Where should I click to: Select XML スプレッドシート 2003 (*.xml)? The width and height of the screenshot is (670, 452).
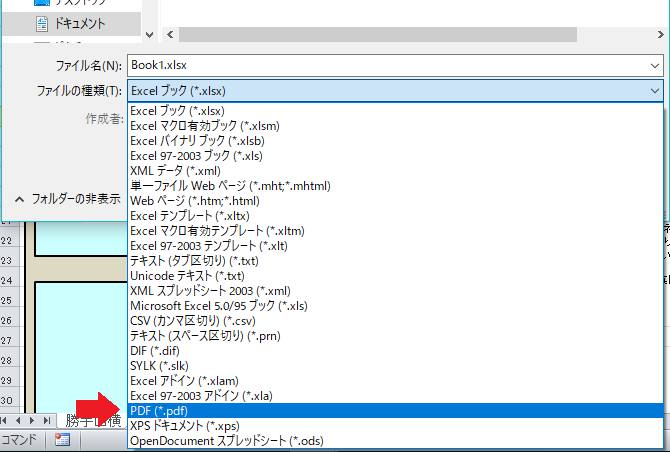[x=395, y=291]
